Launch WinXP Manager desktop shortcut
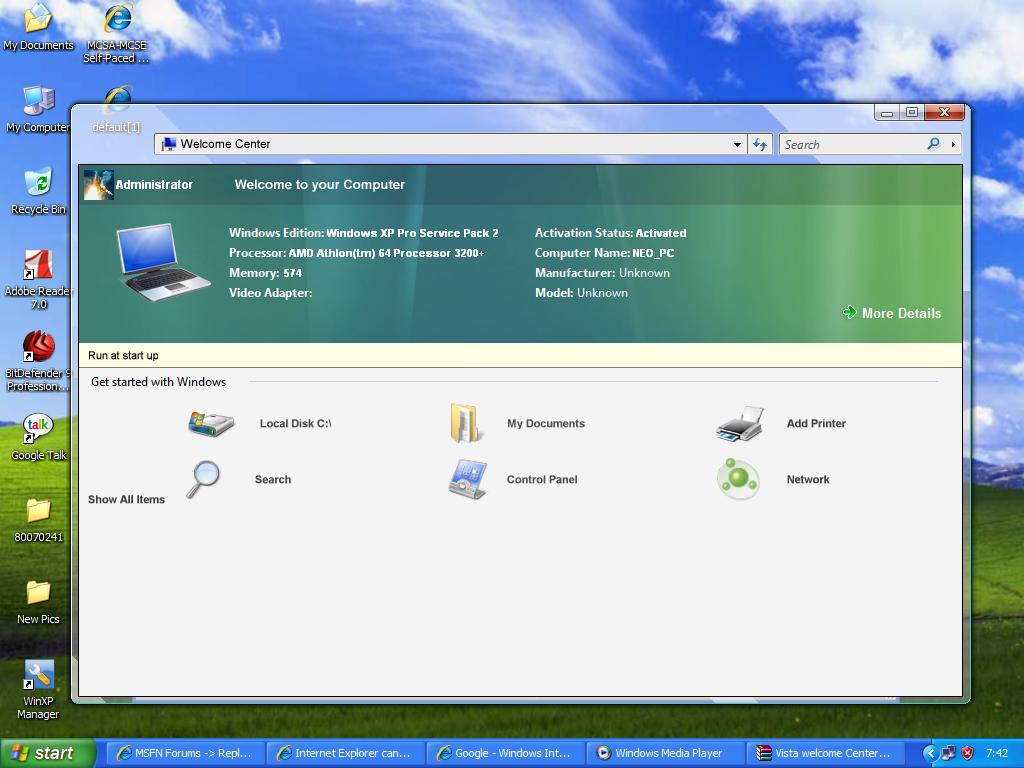The image size is (1024, 768). [38, 690]
